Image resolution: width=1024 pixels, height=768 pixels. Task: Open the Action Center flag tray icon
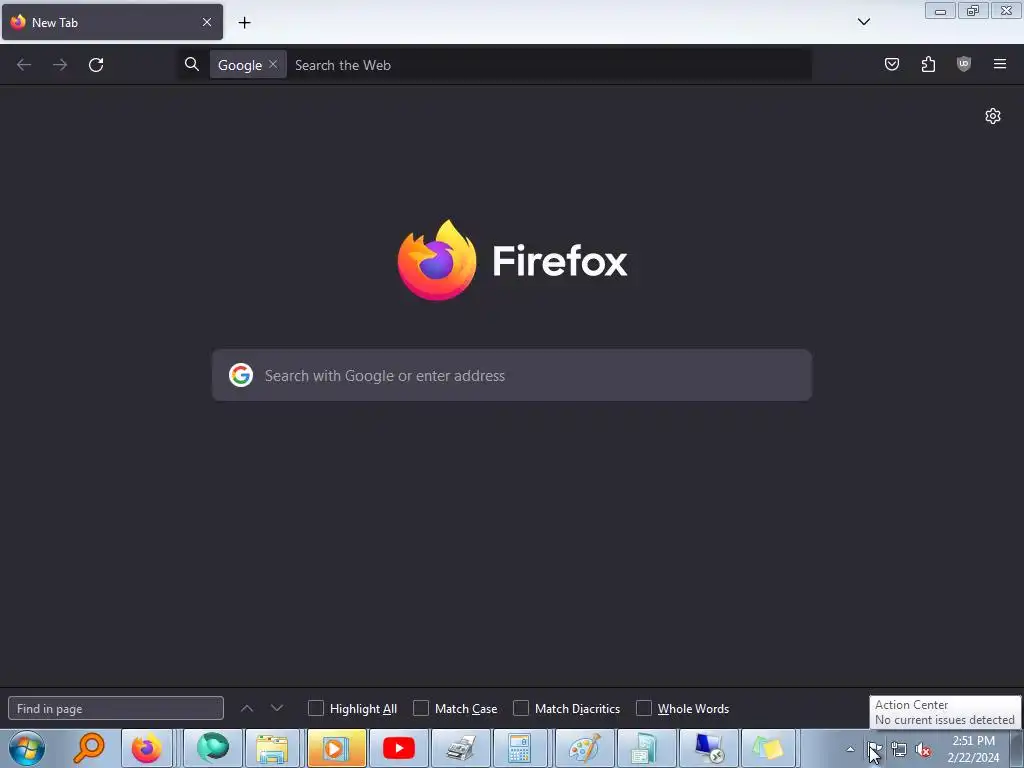point(875,749)
